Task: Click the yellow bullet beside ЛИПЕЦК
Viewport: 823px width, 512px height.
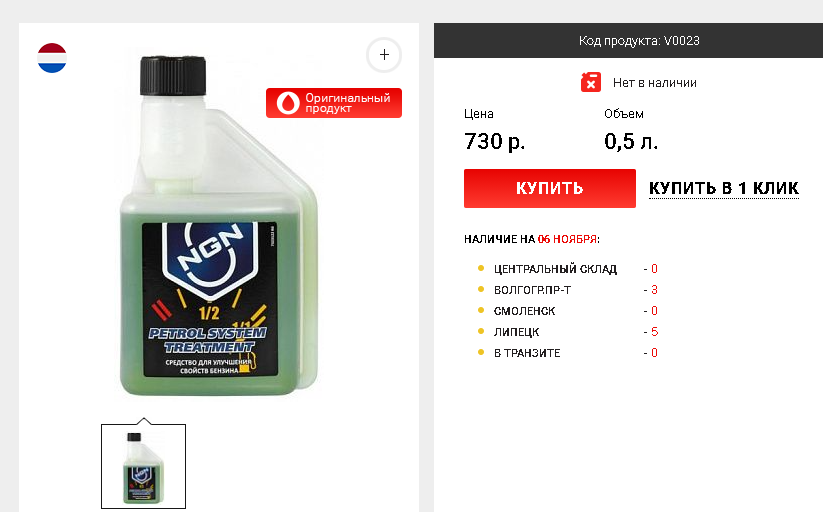Action: click(x=481, y=331)
